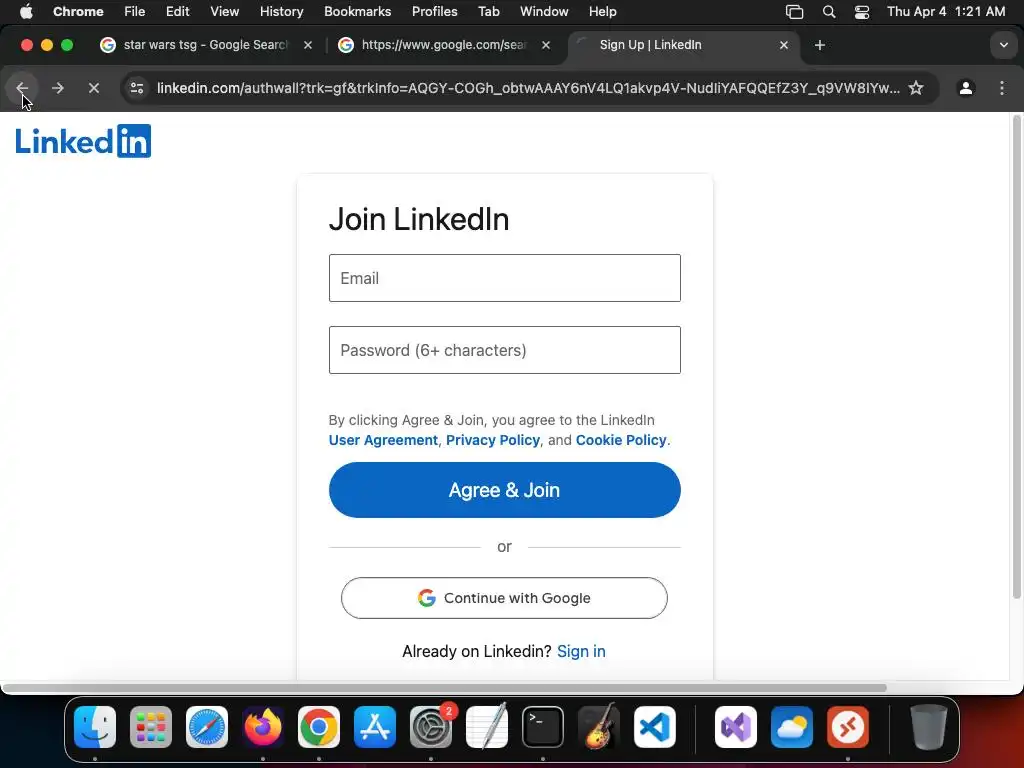
Task: Open Chrome's three-dot menu
Action: coord(1002,88)
